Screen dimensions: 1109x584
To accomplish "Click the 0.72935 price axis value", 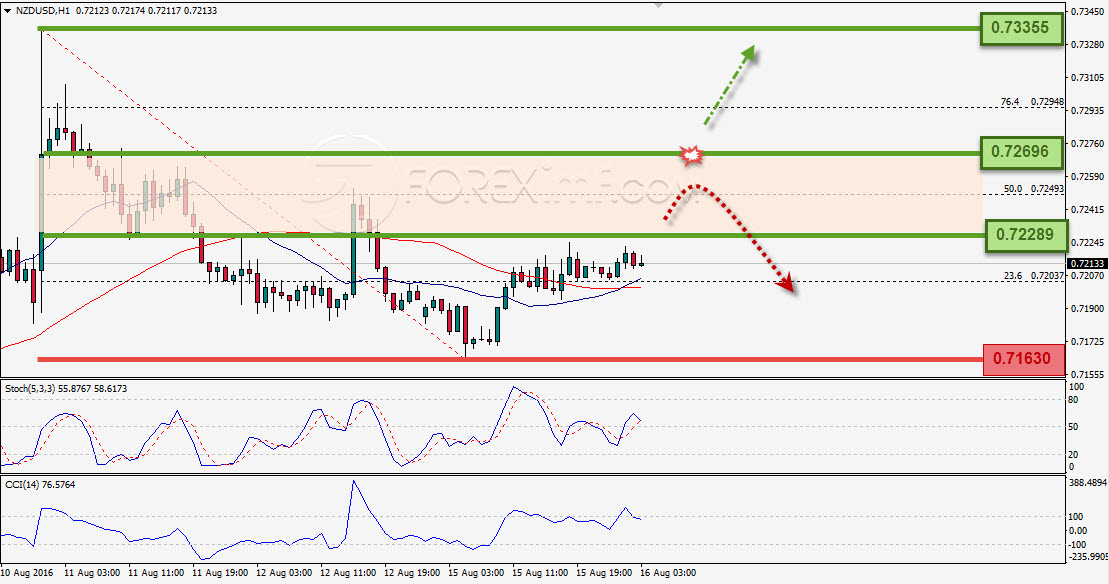I will pyautogui.click(x=1088, y=111).
